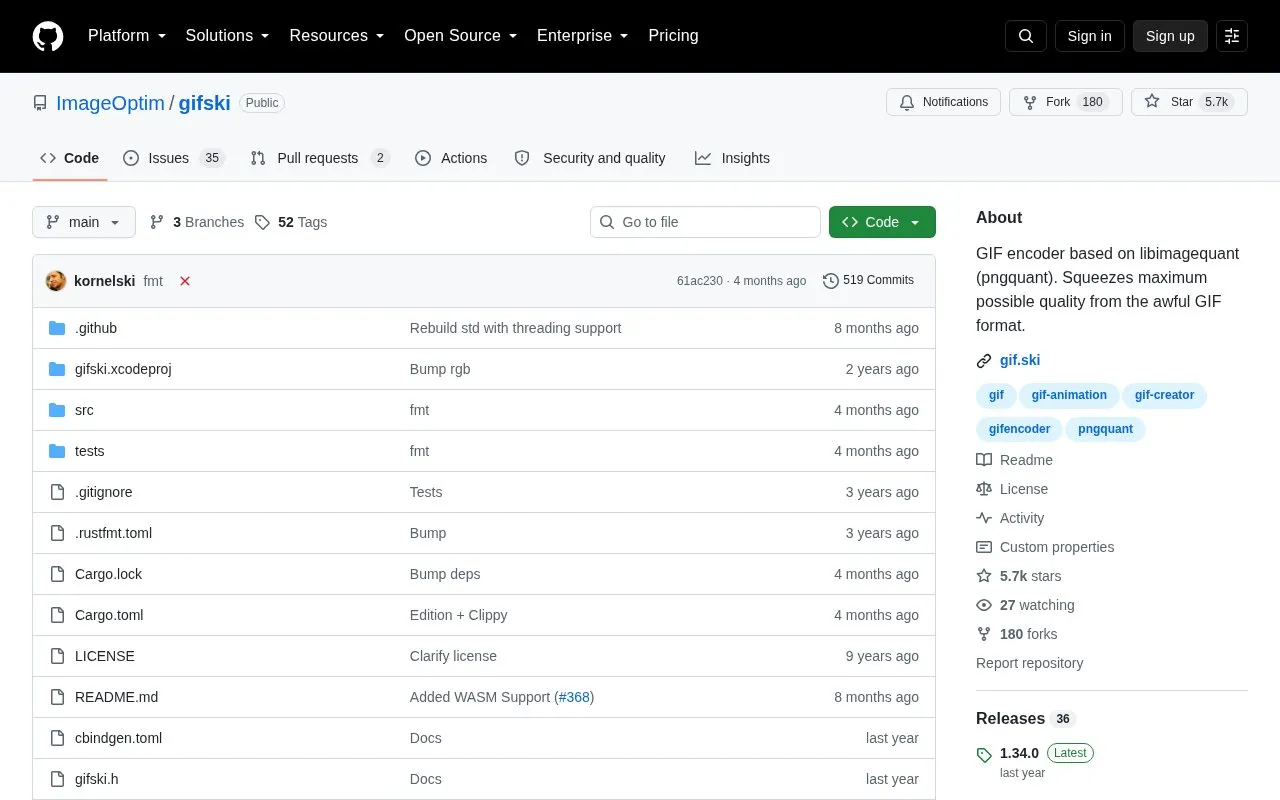Click the tag icon beside release 1.34.0
Screen dimensions: 1280x800
(984, 755)
